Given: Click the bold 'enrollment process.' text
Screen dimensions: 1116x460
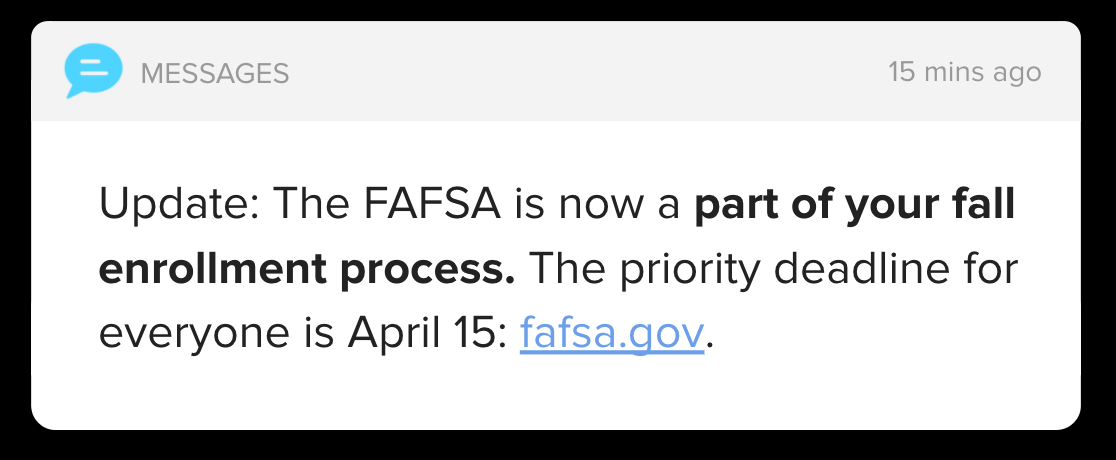Looking at the screenshot, I should (307, 269).
